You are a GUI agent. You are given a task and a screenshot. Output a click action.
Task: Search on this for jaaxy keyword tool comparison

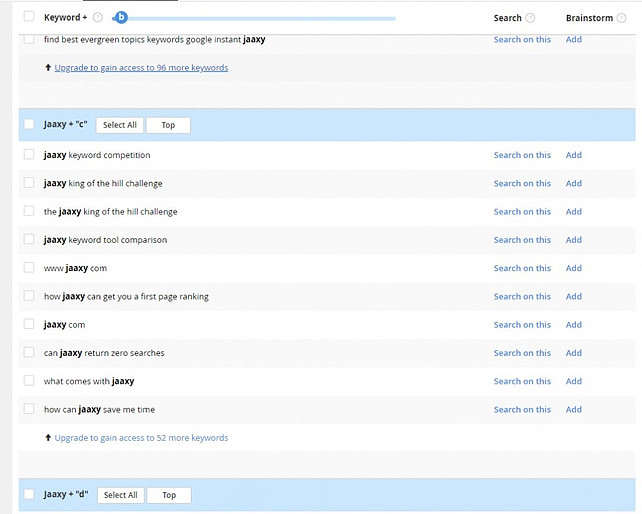(x=522, y=240)
